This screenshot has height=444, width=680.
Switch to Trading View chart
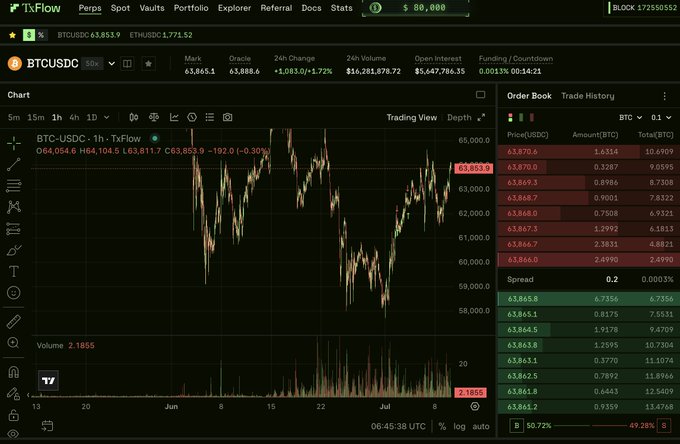tap(412, 118)
